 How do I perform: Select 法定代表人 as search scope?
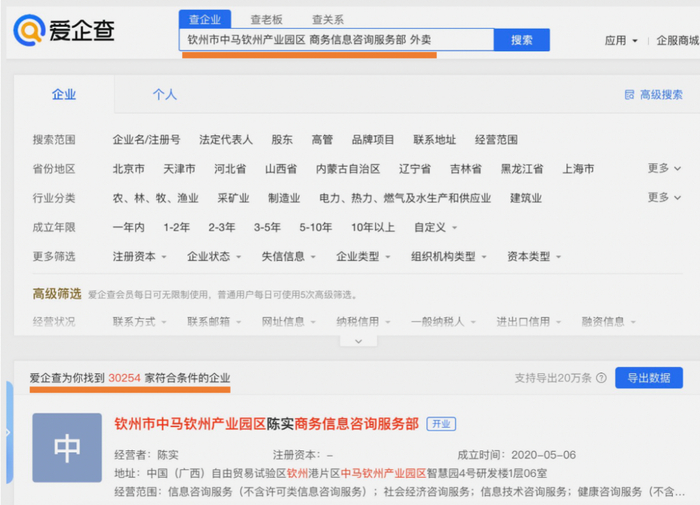(x=226, y=140)
